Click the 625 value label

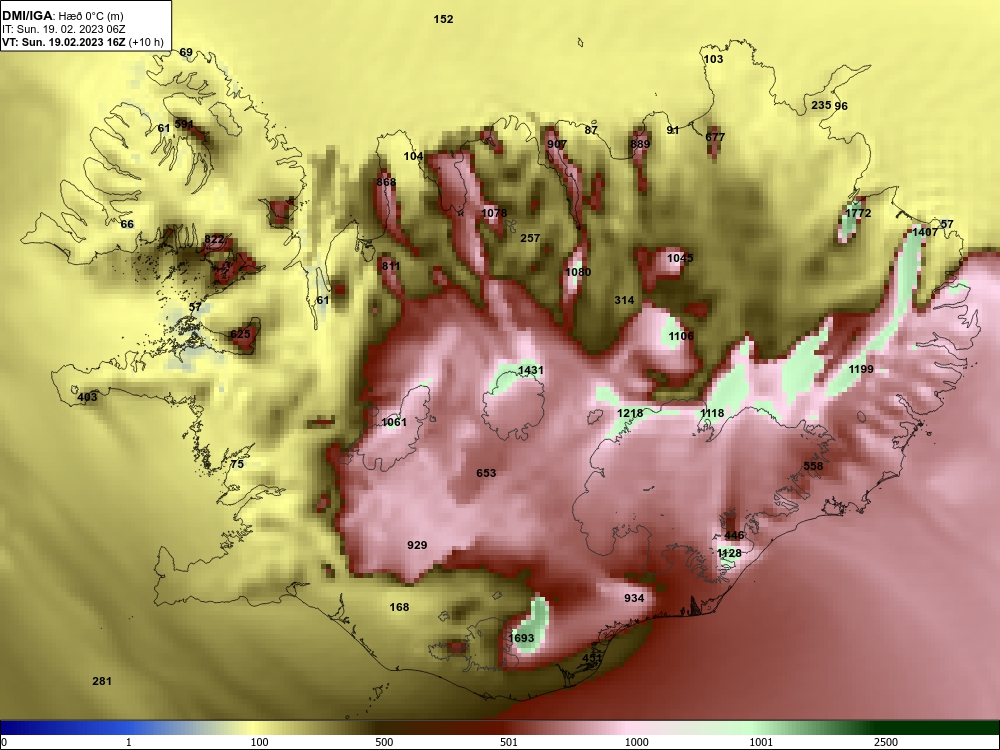pos(240,334)
